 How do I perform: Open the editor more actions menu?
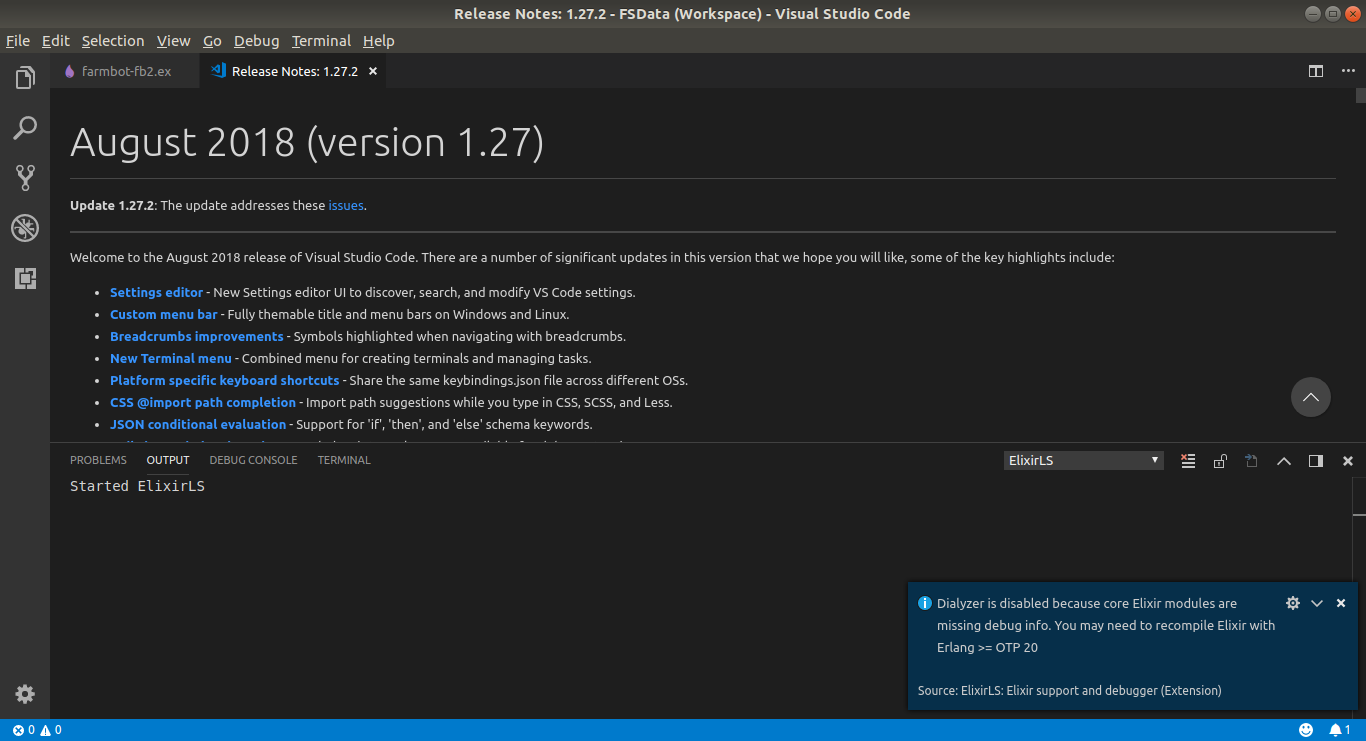1348,71
